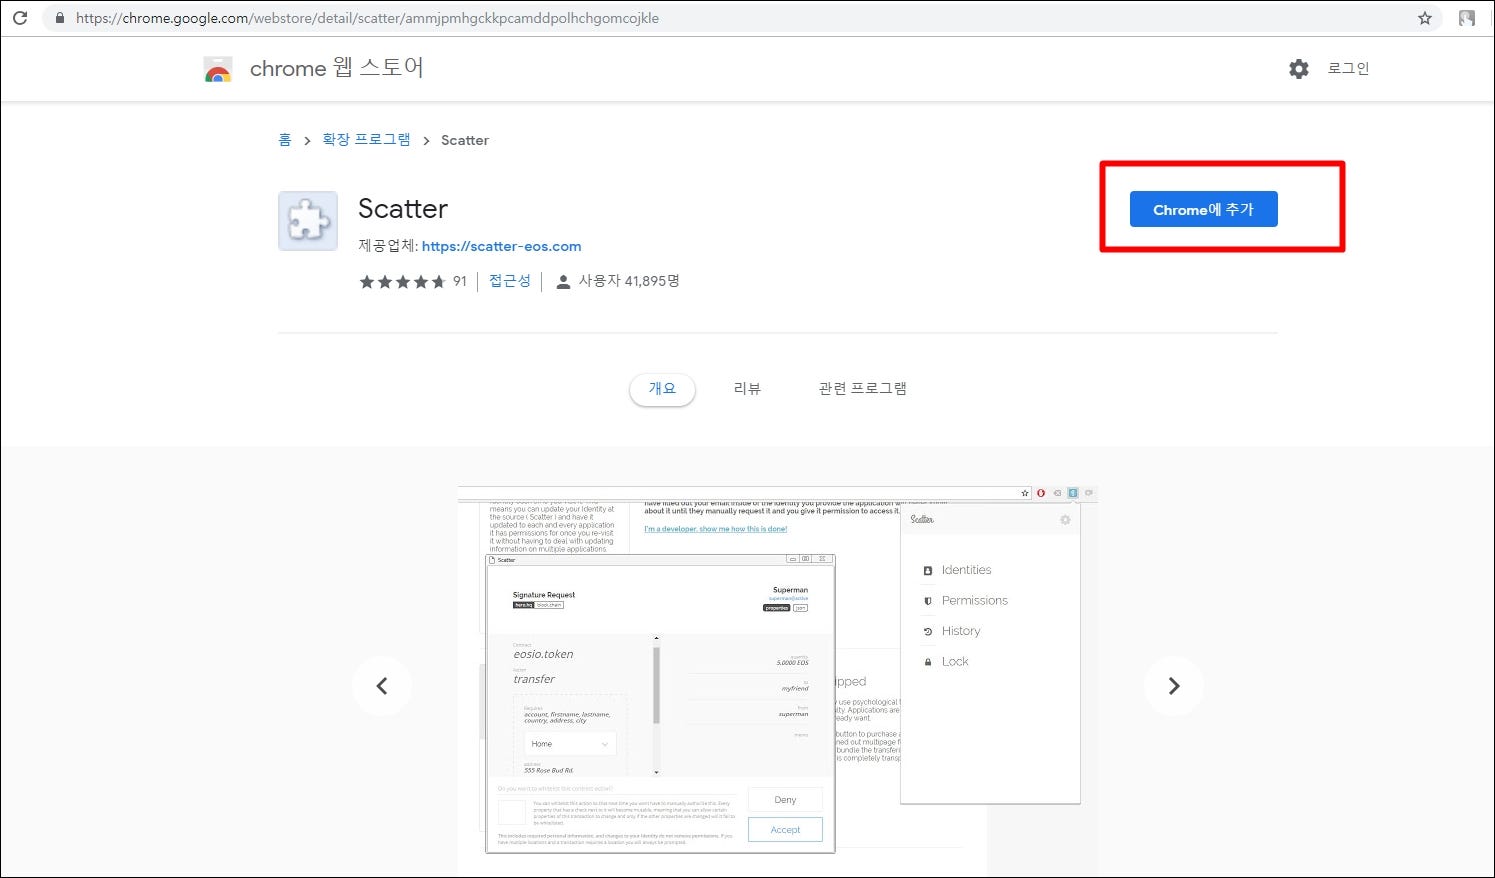Click the Chrome Web Store logo

click(218, 69)
